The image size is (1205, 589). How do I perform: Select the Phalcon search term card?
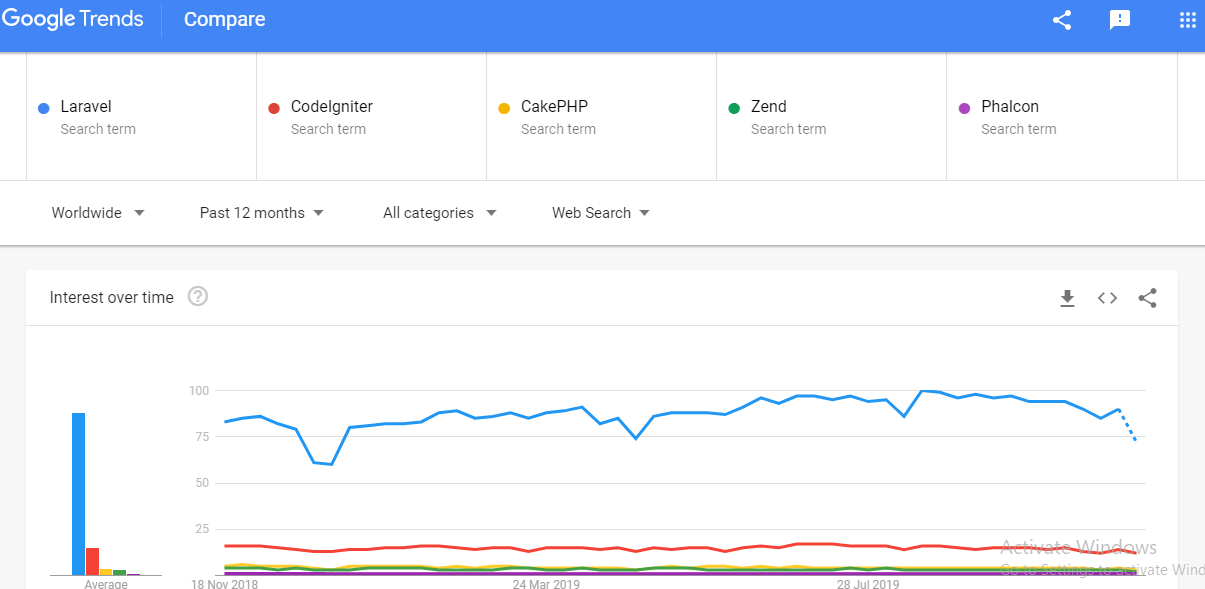[x=1060, y=116]
